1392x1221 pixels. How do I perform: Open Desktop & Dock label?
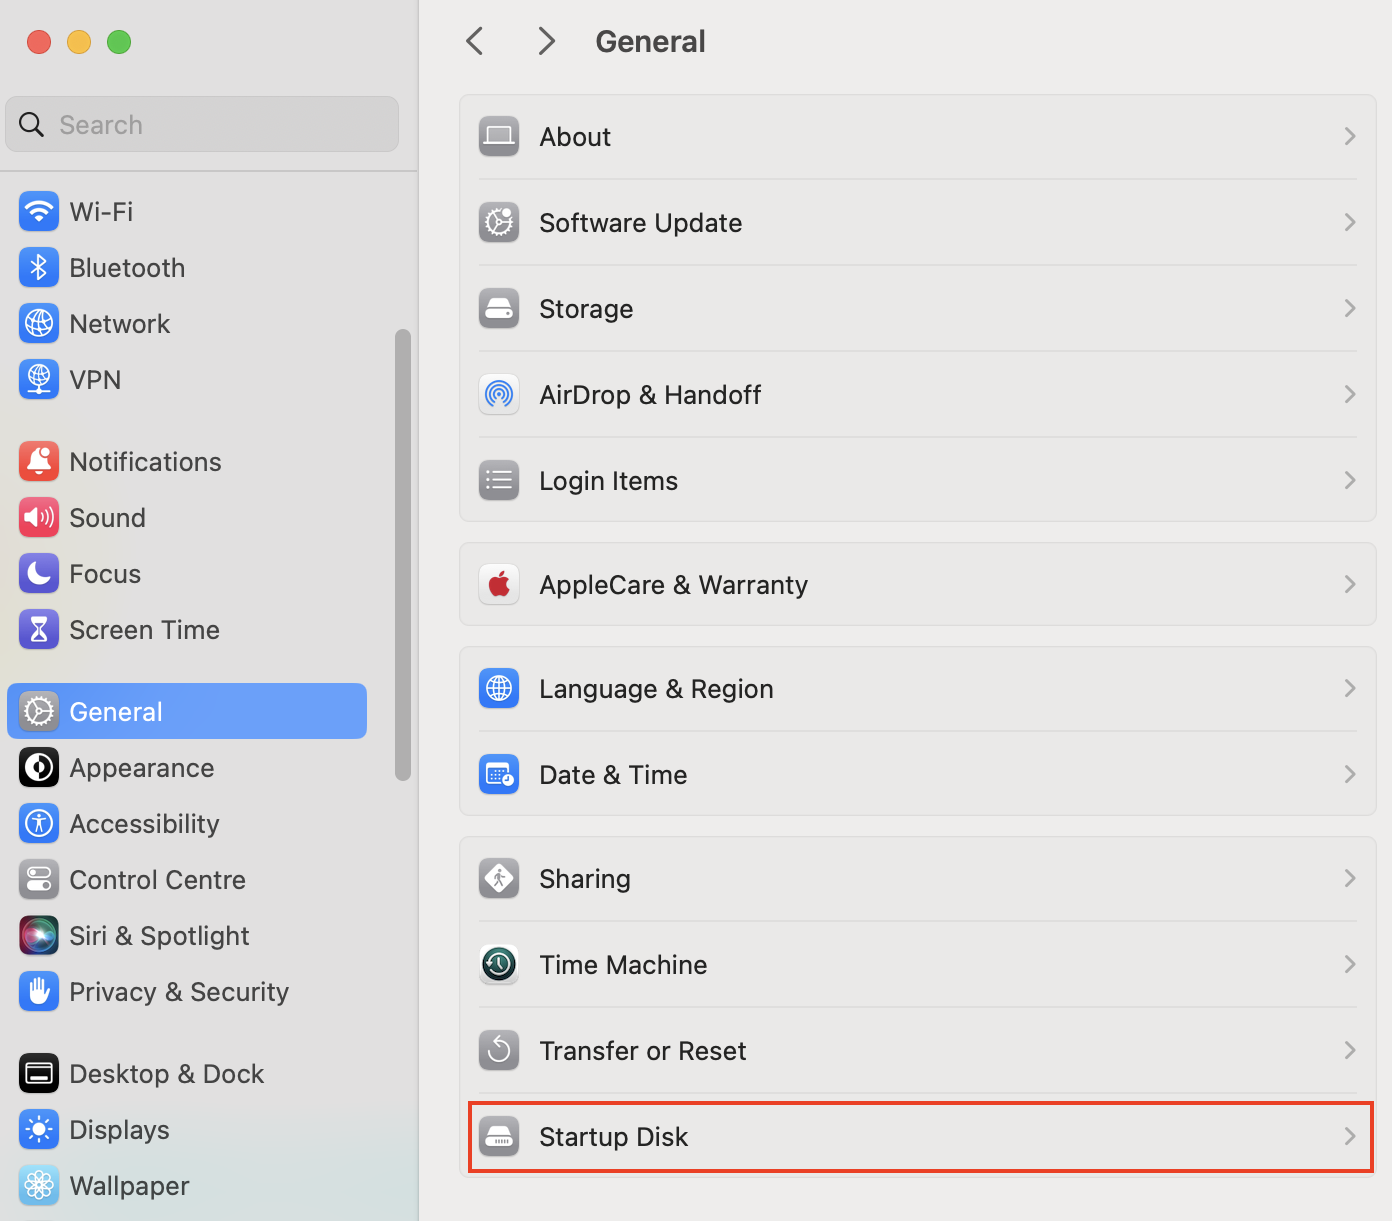pos(167,1074)
